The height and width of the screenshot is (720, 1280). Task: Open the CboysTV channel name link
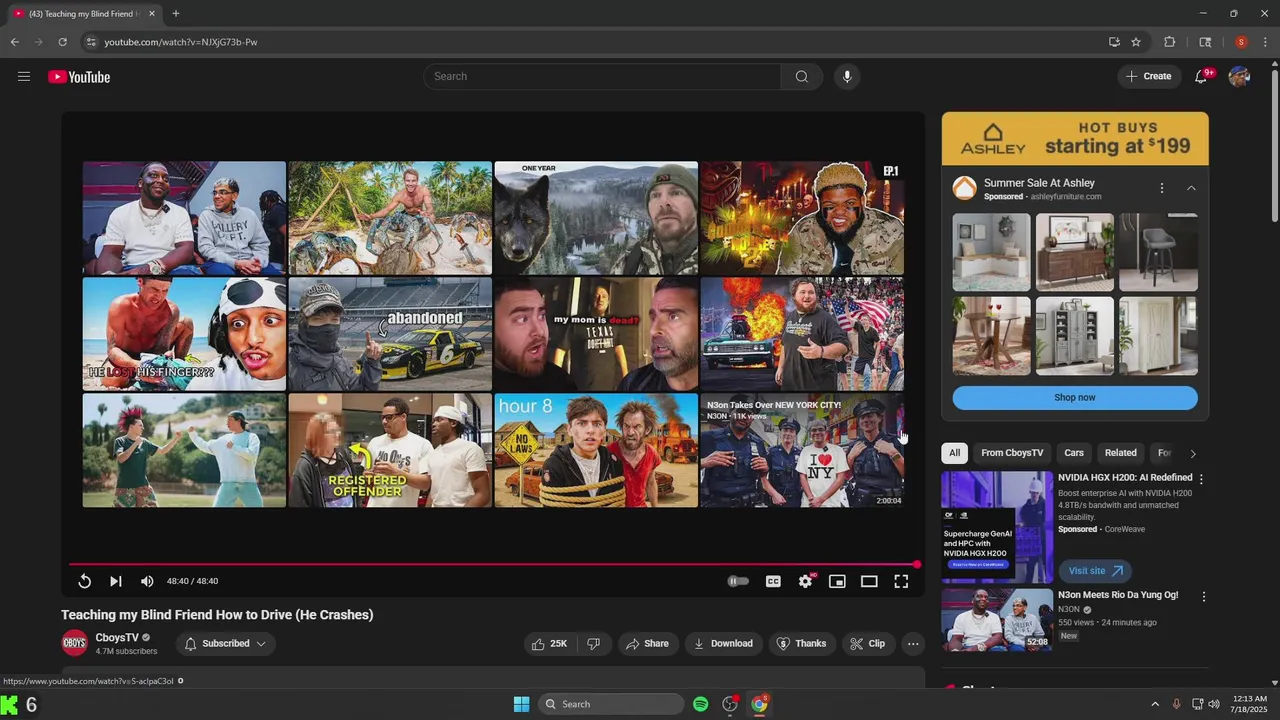(117, 637)
